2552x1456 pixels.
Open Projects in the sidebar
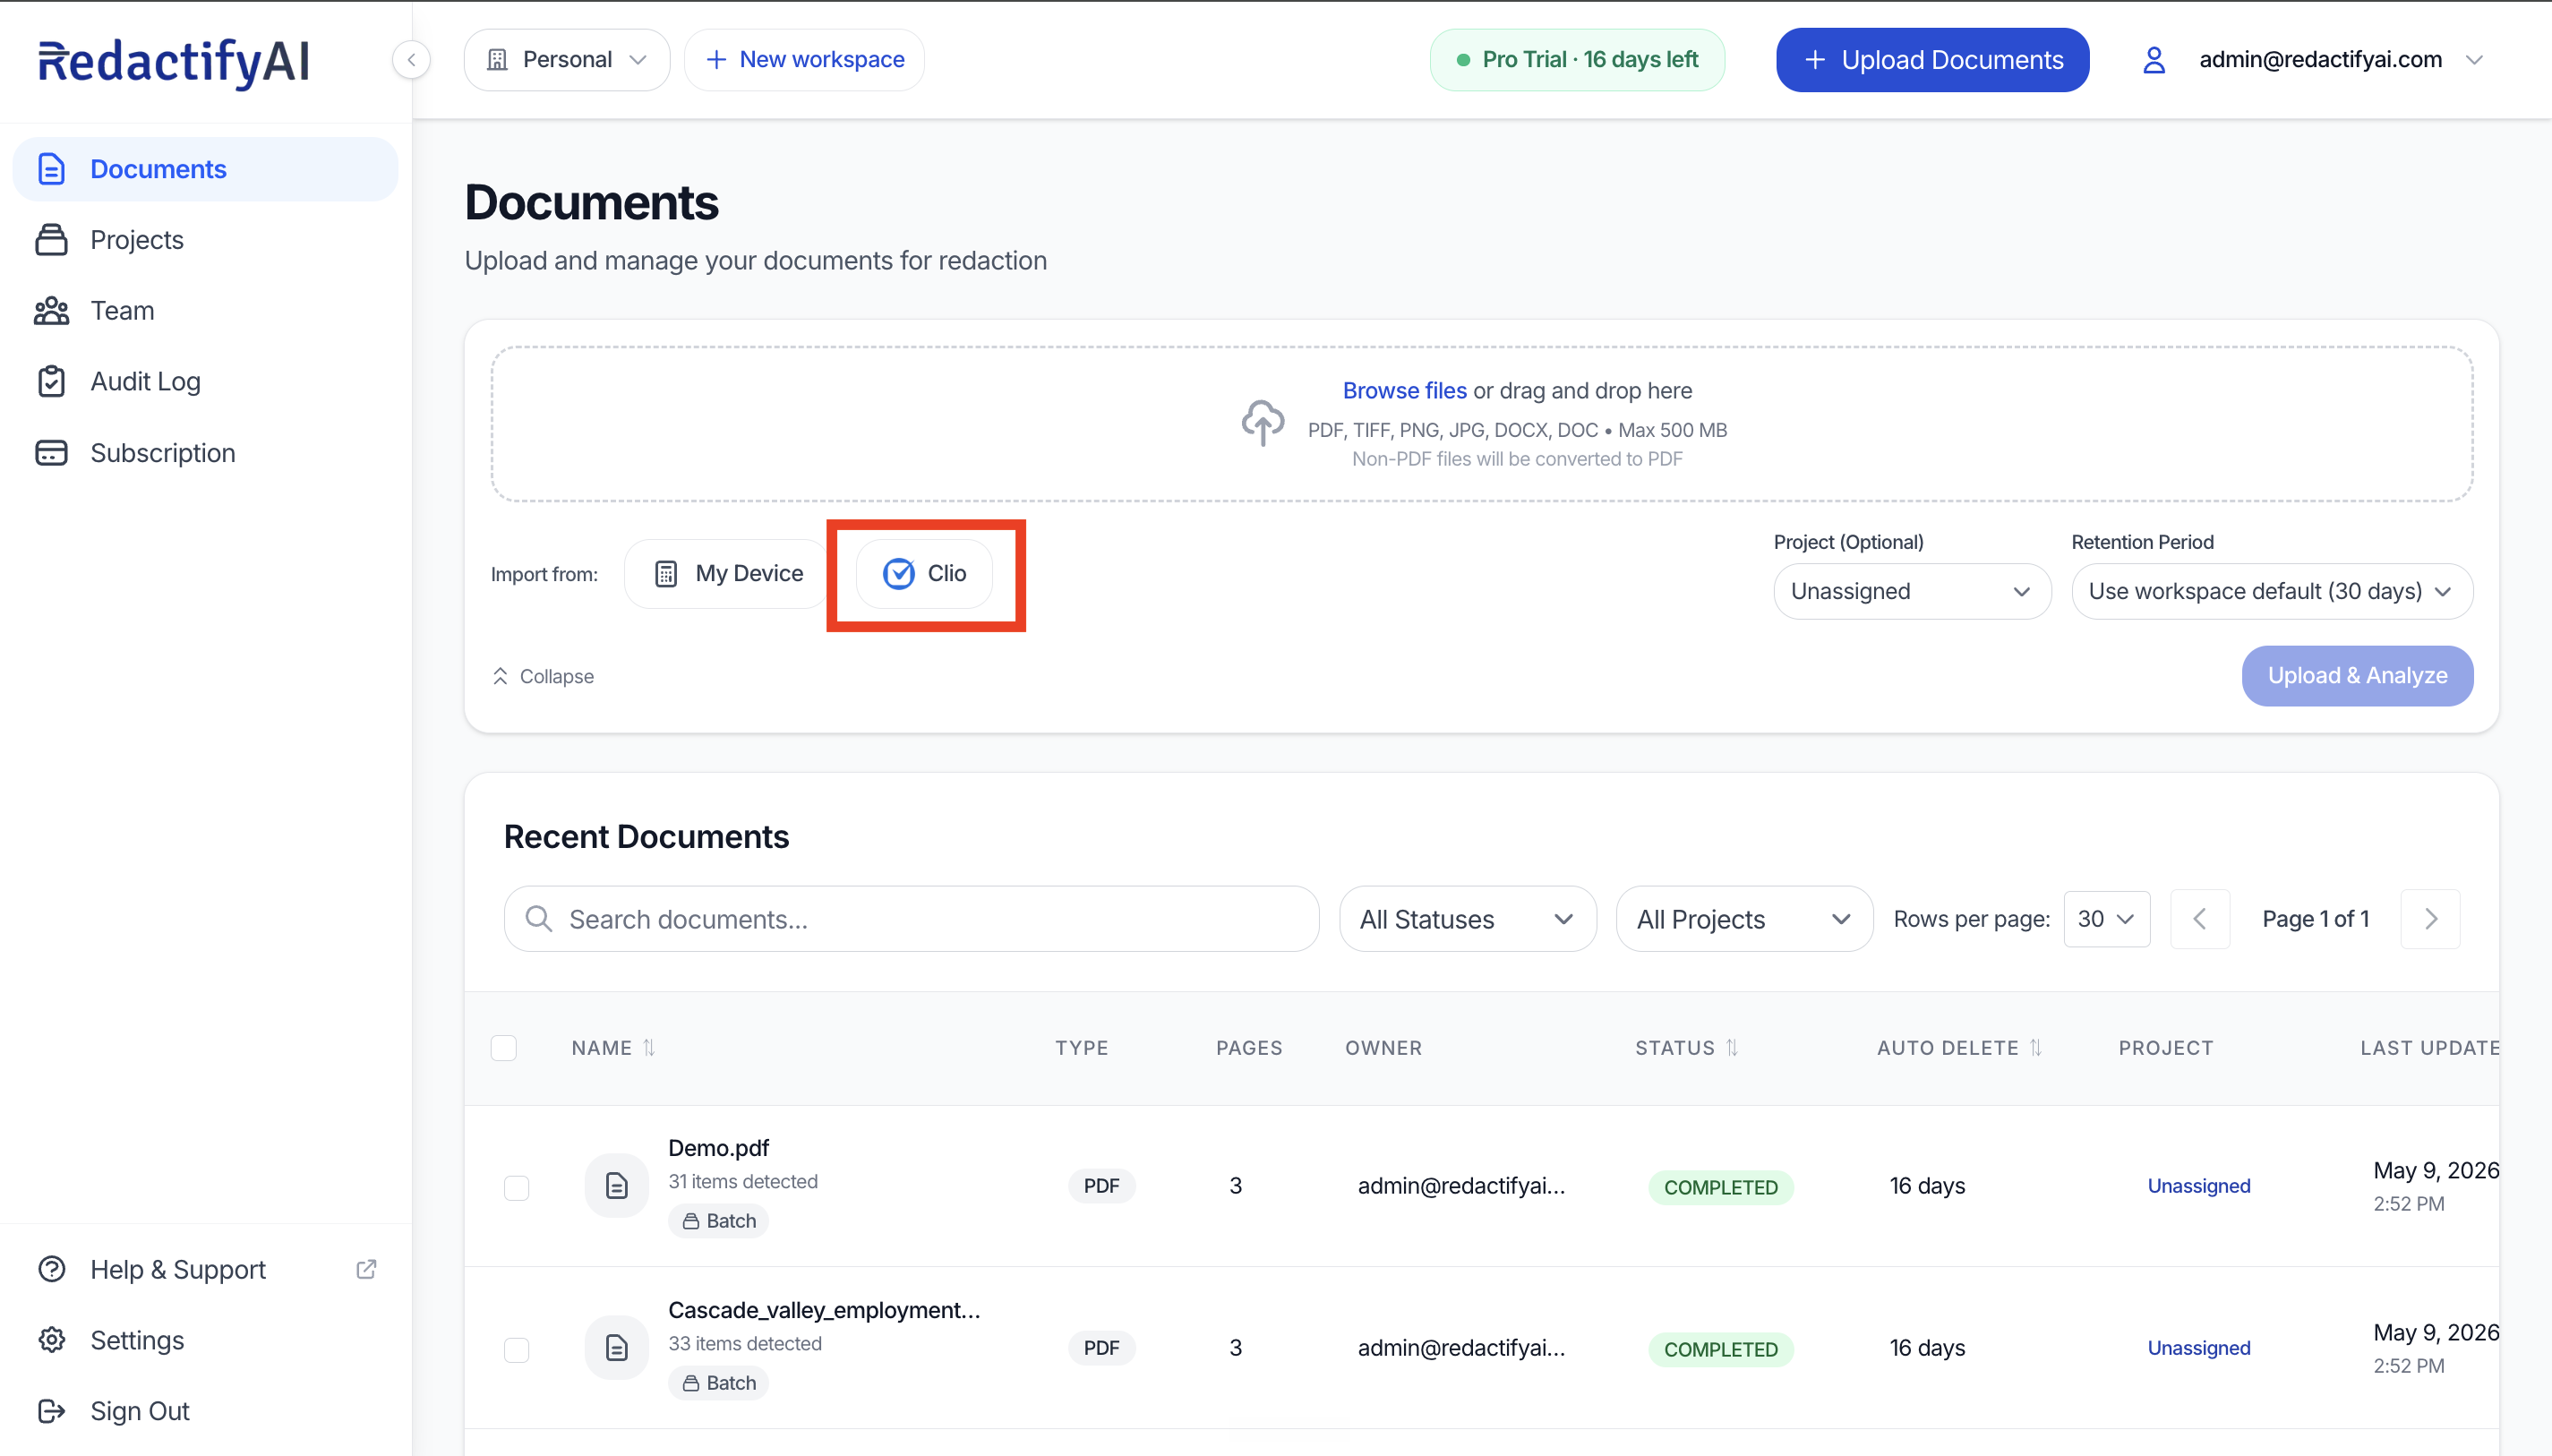(x=205, y=240)
